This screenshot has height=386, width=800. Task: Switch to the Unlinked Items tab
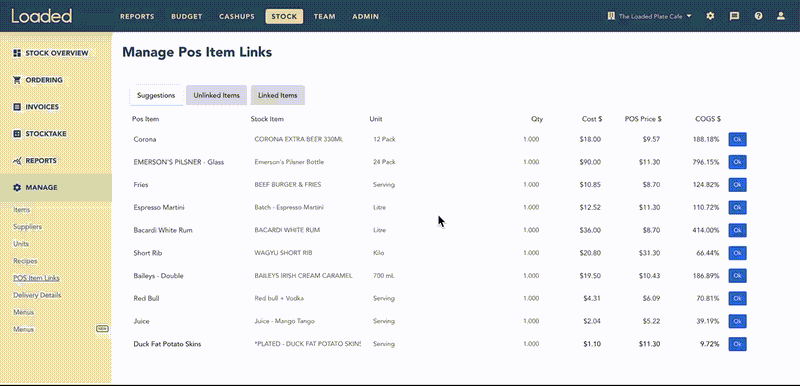(x=216, y=95)
